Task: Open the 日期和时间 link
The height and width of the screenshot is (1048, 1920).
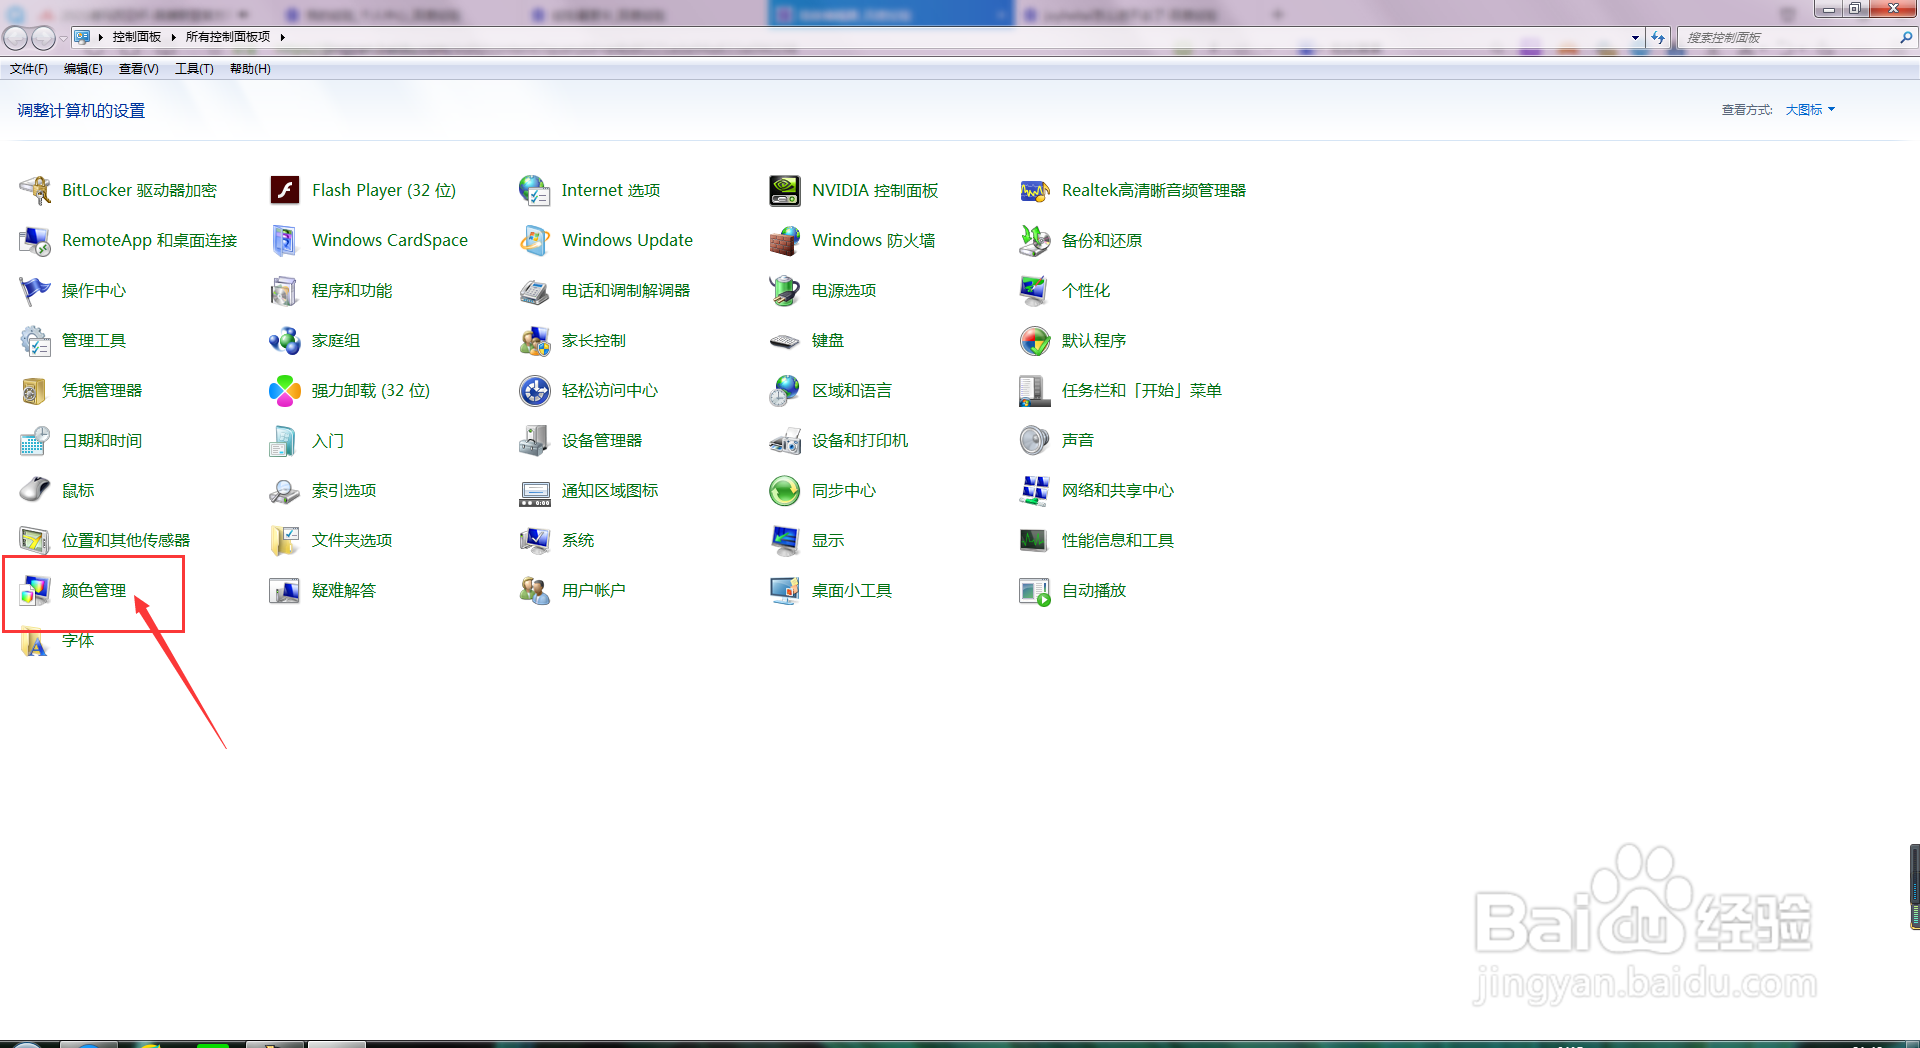Action: click(102, 440)
